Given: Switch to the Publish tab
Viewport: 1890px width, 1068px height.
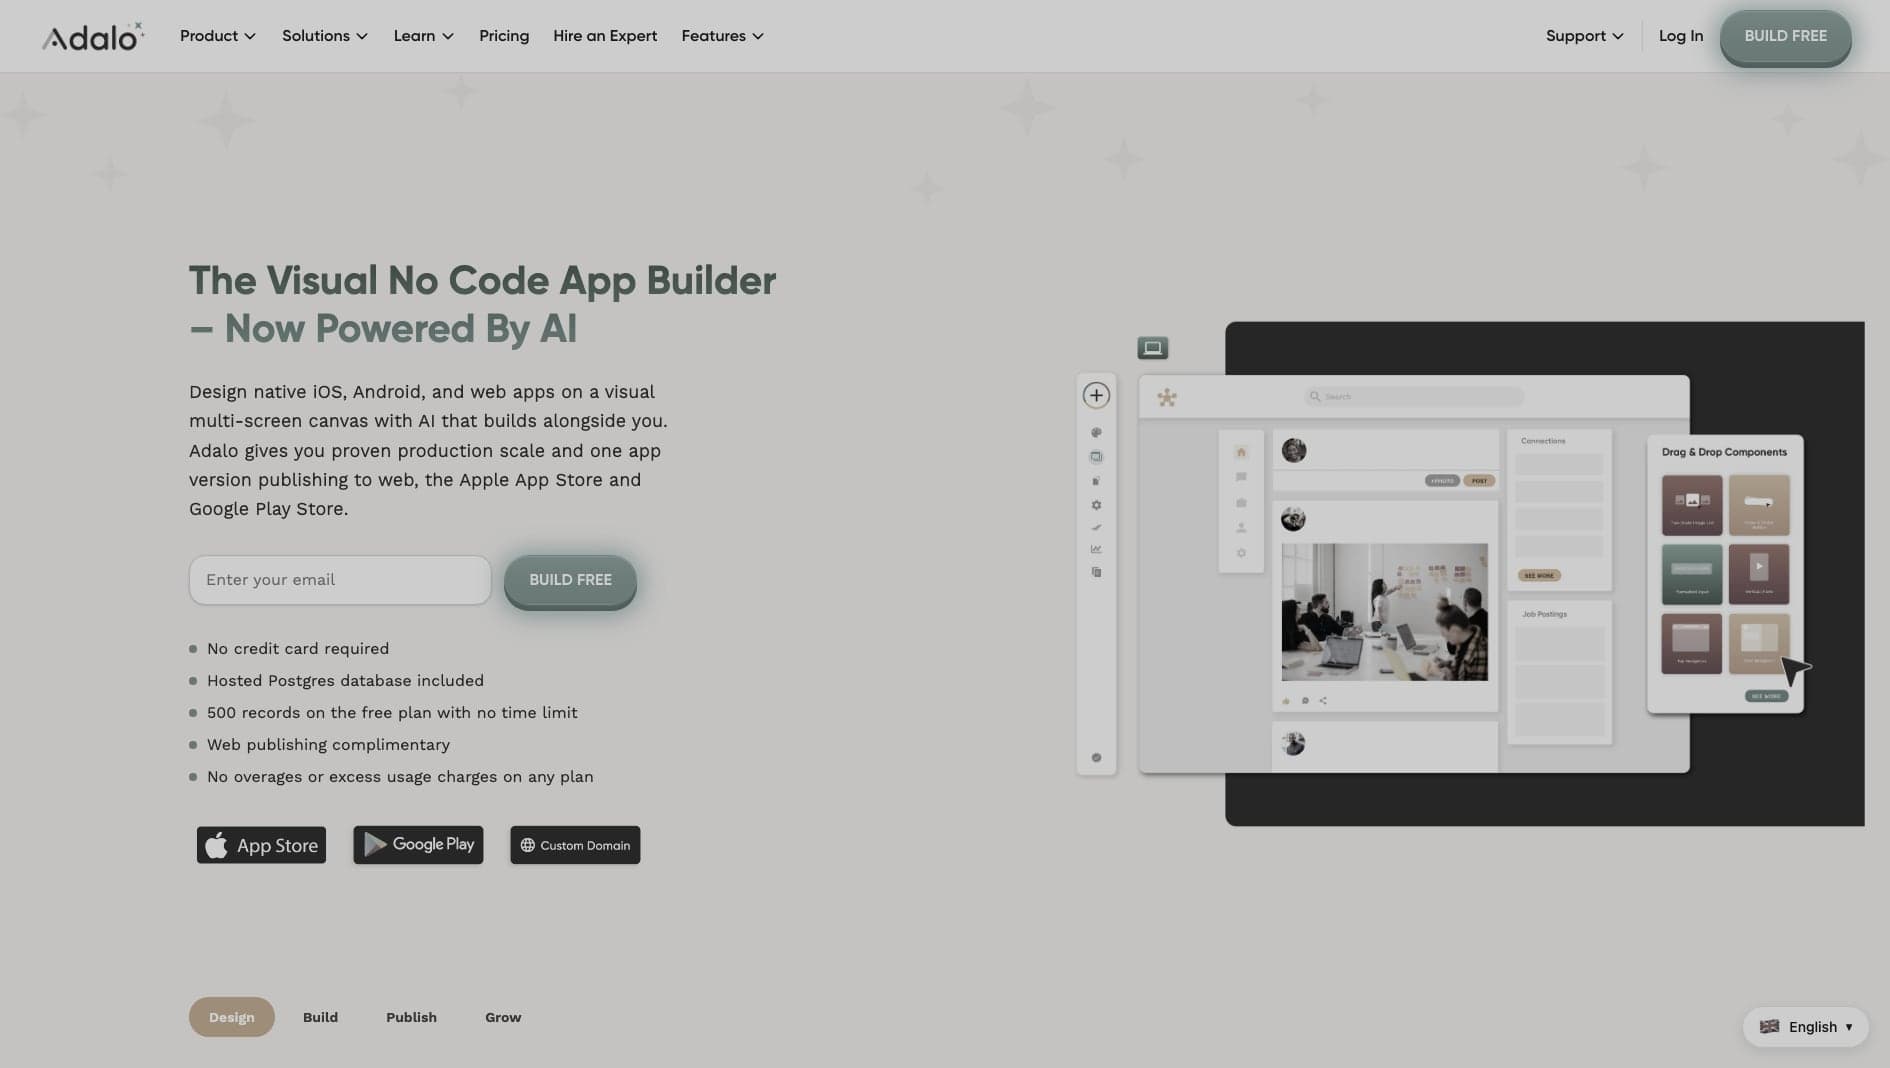Looking at the screenshot, I should coord(411,1017).
